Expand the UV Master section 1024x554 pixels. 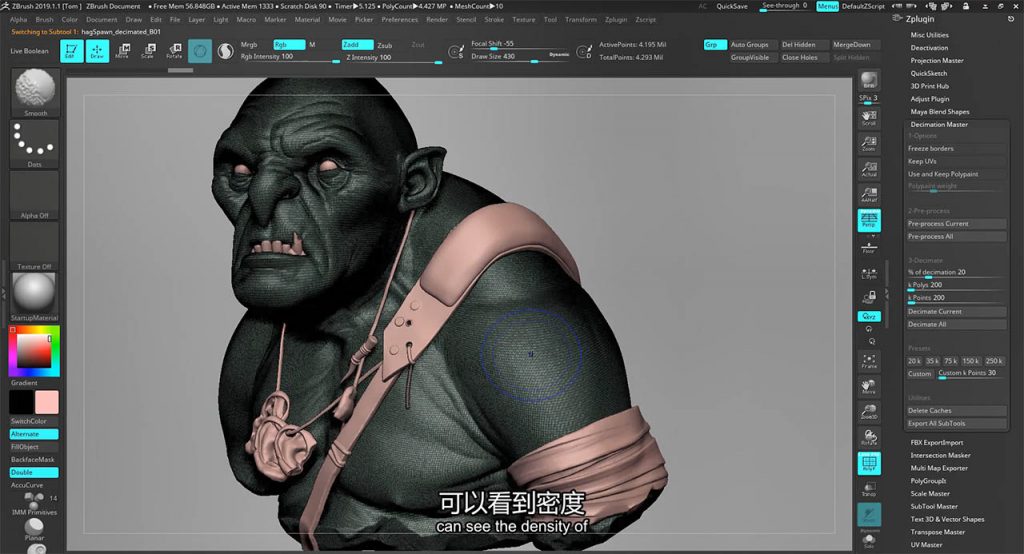pos(926,544)
